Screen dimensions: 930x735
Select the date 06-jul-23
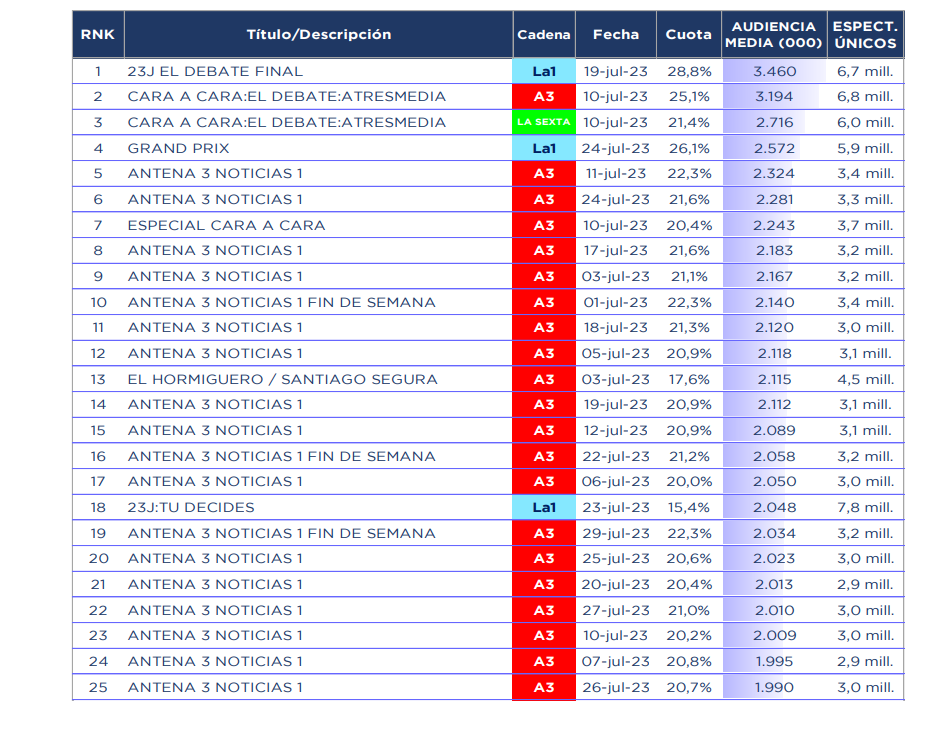[616, 482]
